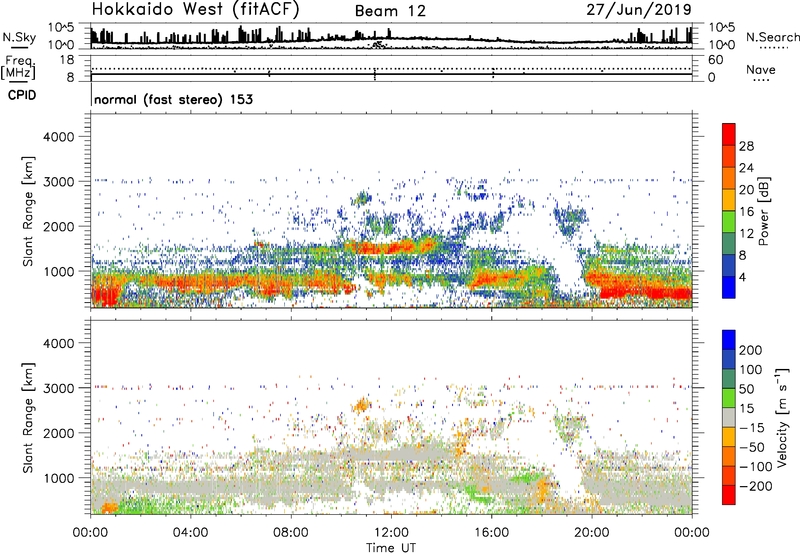Click the date '27/Jun/2019'
Viewport: 800px width, 554px height.
pos(639,10)
